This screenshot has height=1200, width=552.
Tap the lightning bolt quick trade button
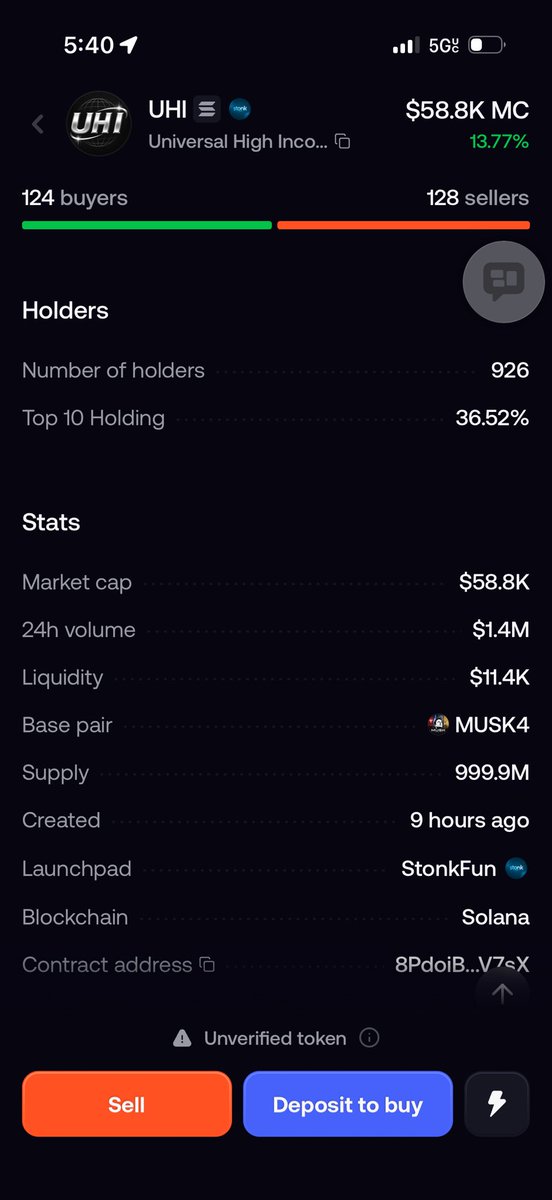pyautogui.click(x=496, y=1104)
